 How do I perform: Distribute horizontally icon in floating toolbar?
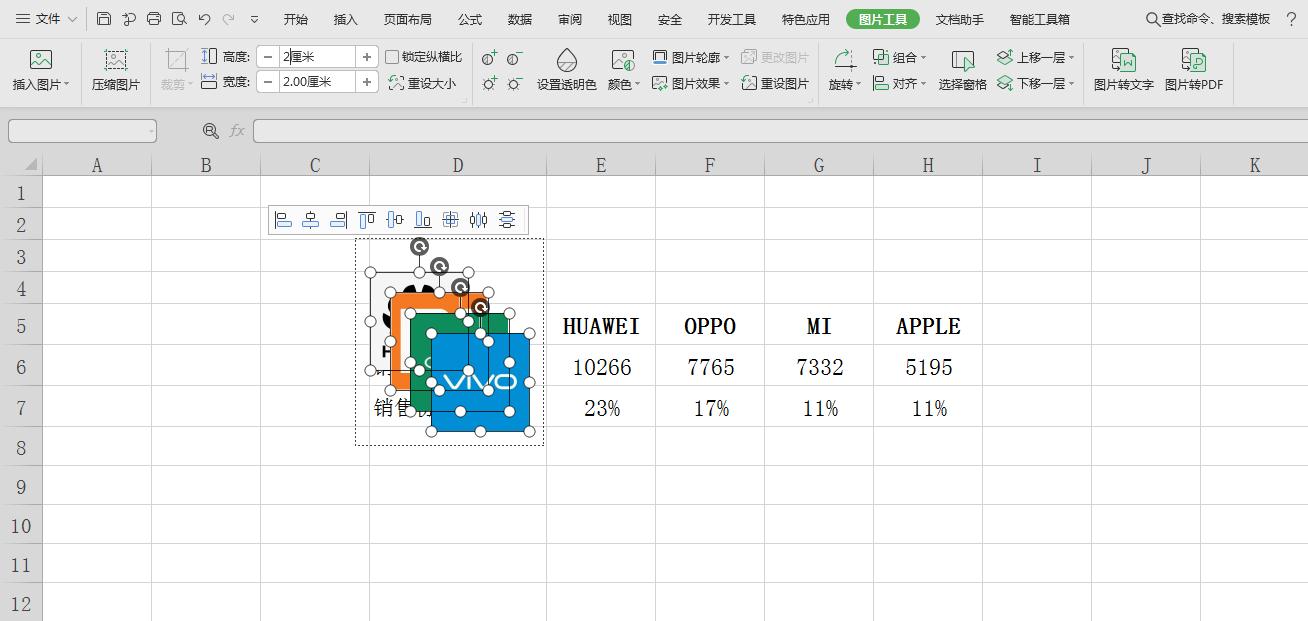479,220
